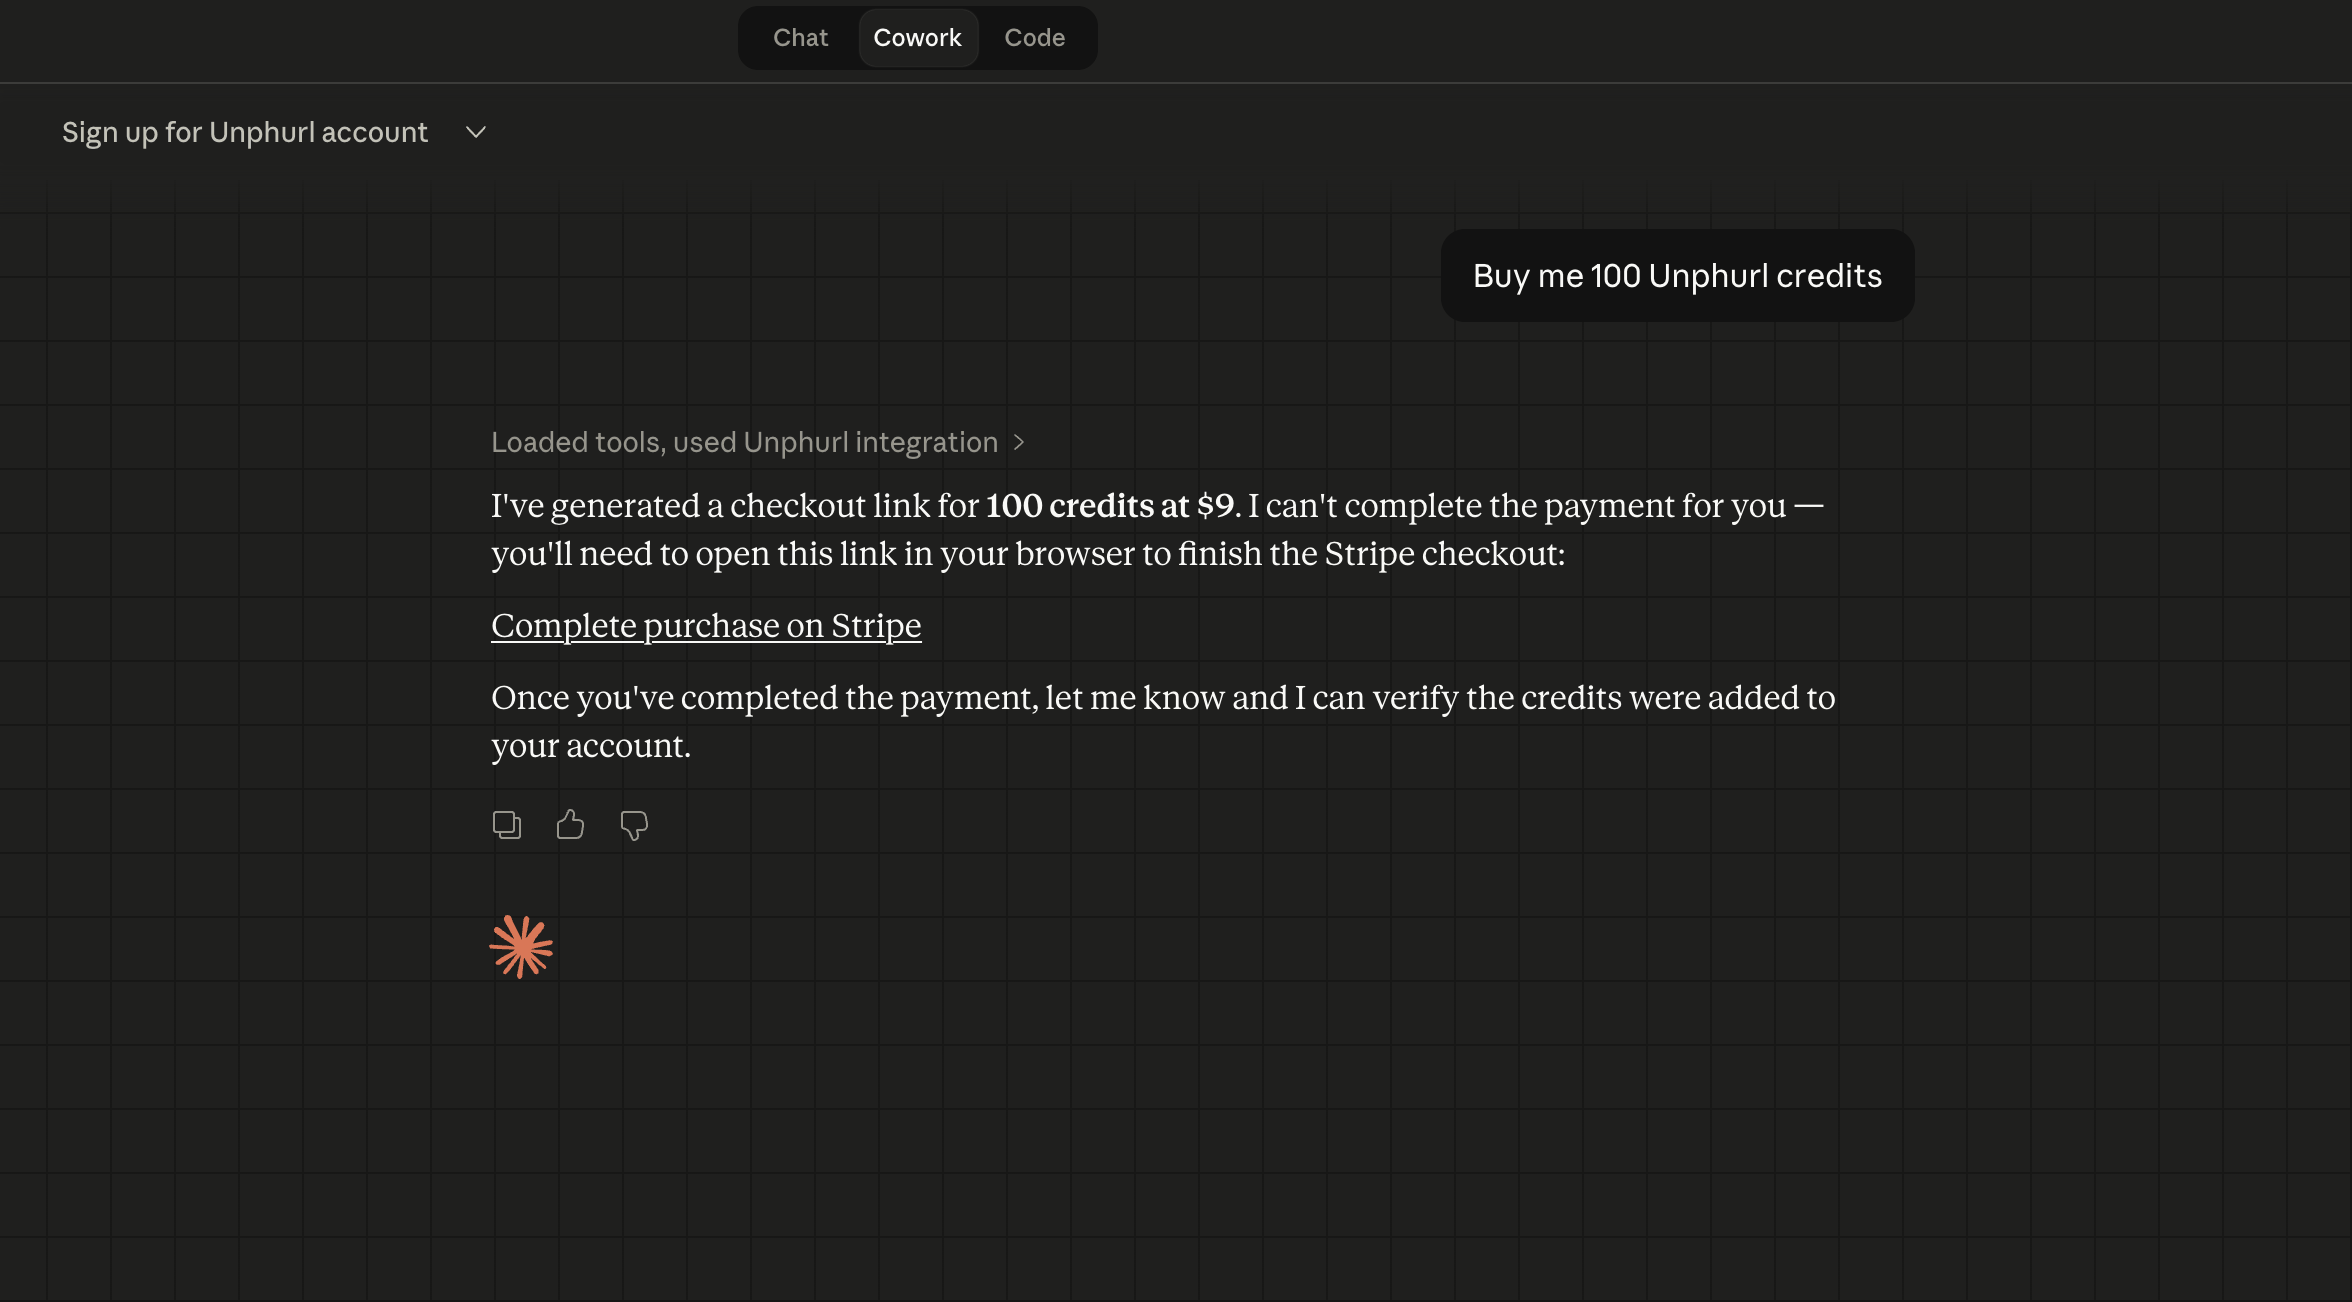Click the 'Sign up for Unphurl account' title
Image resolution: width=2352 pixels, height=1302 pixels.
pyautogui.click(x=245, y=132)
